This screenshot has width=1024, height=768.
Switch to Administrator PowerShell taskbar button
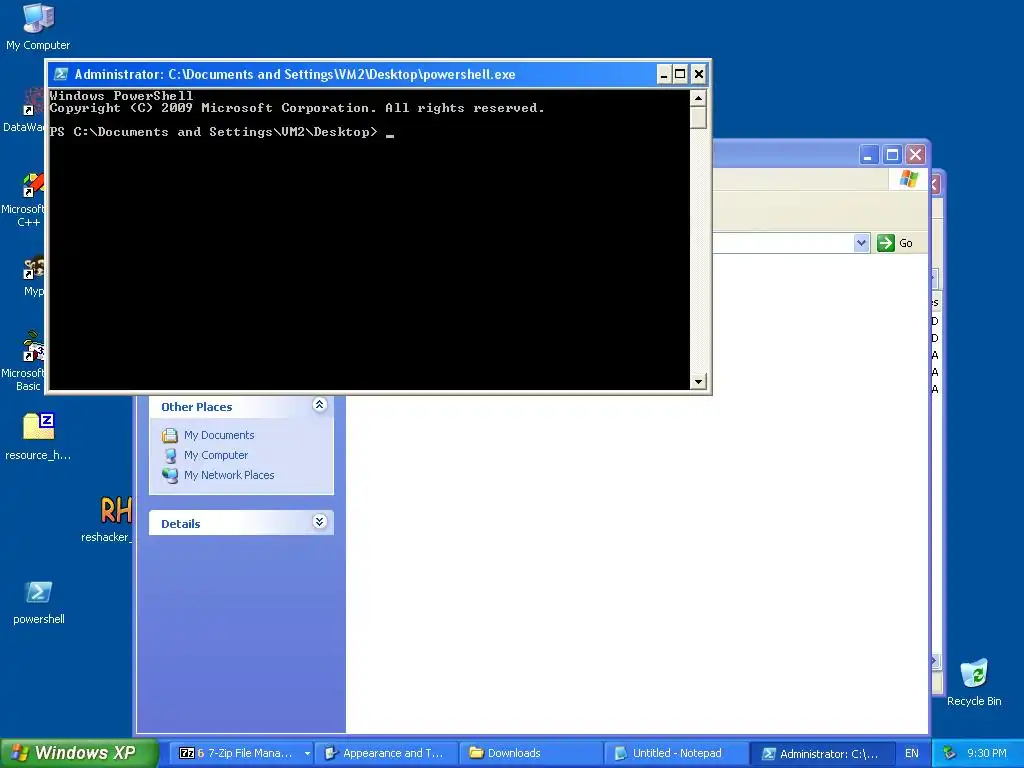coord(822,753)
